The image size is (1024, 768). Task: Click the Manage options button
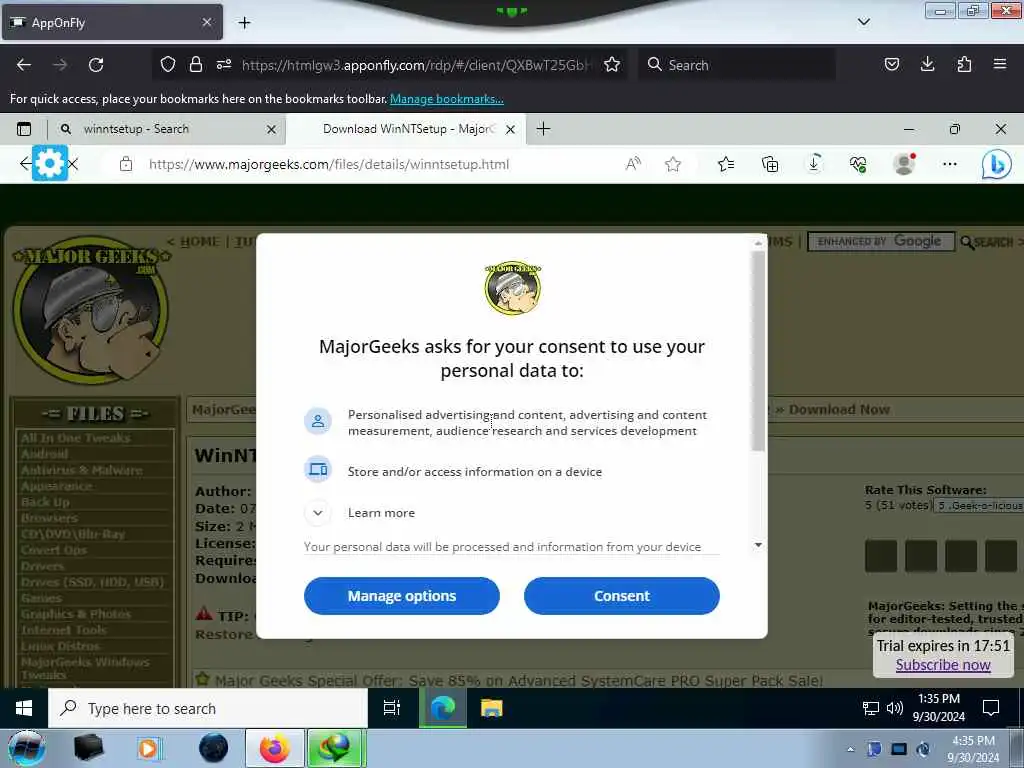coord(402,596)
